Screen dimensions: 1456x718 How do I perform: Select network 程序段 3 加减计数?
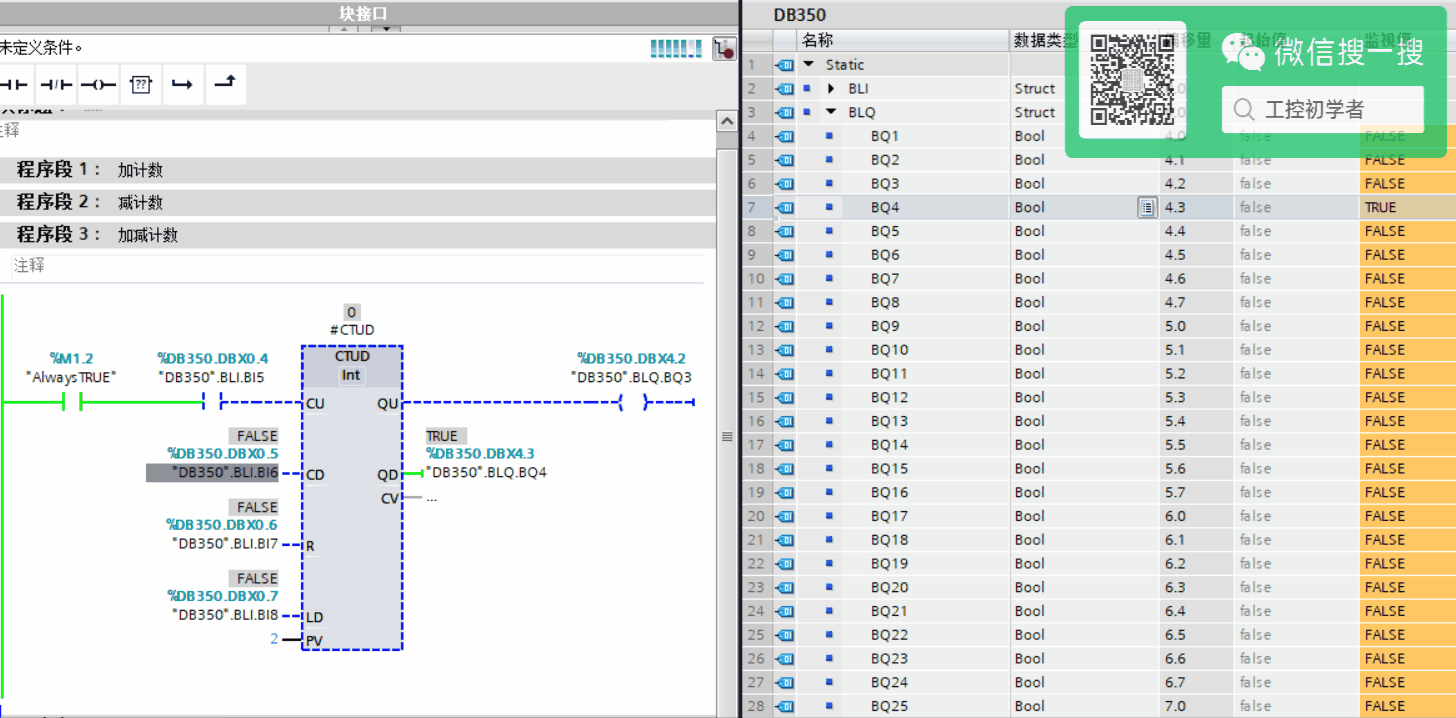point(358,235)
